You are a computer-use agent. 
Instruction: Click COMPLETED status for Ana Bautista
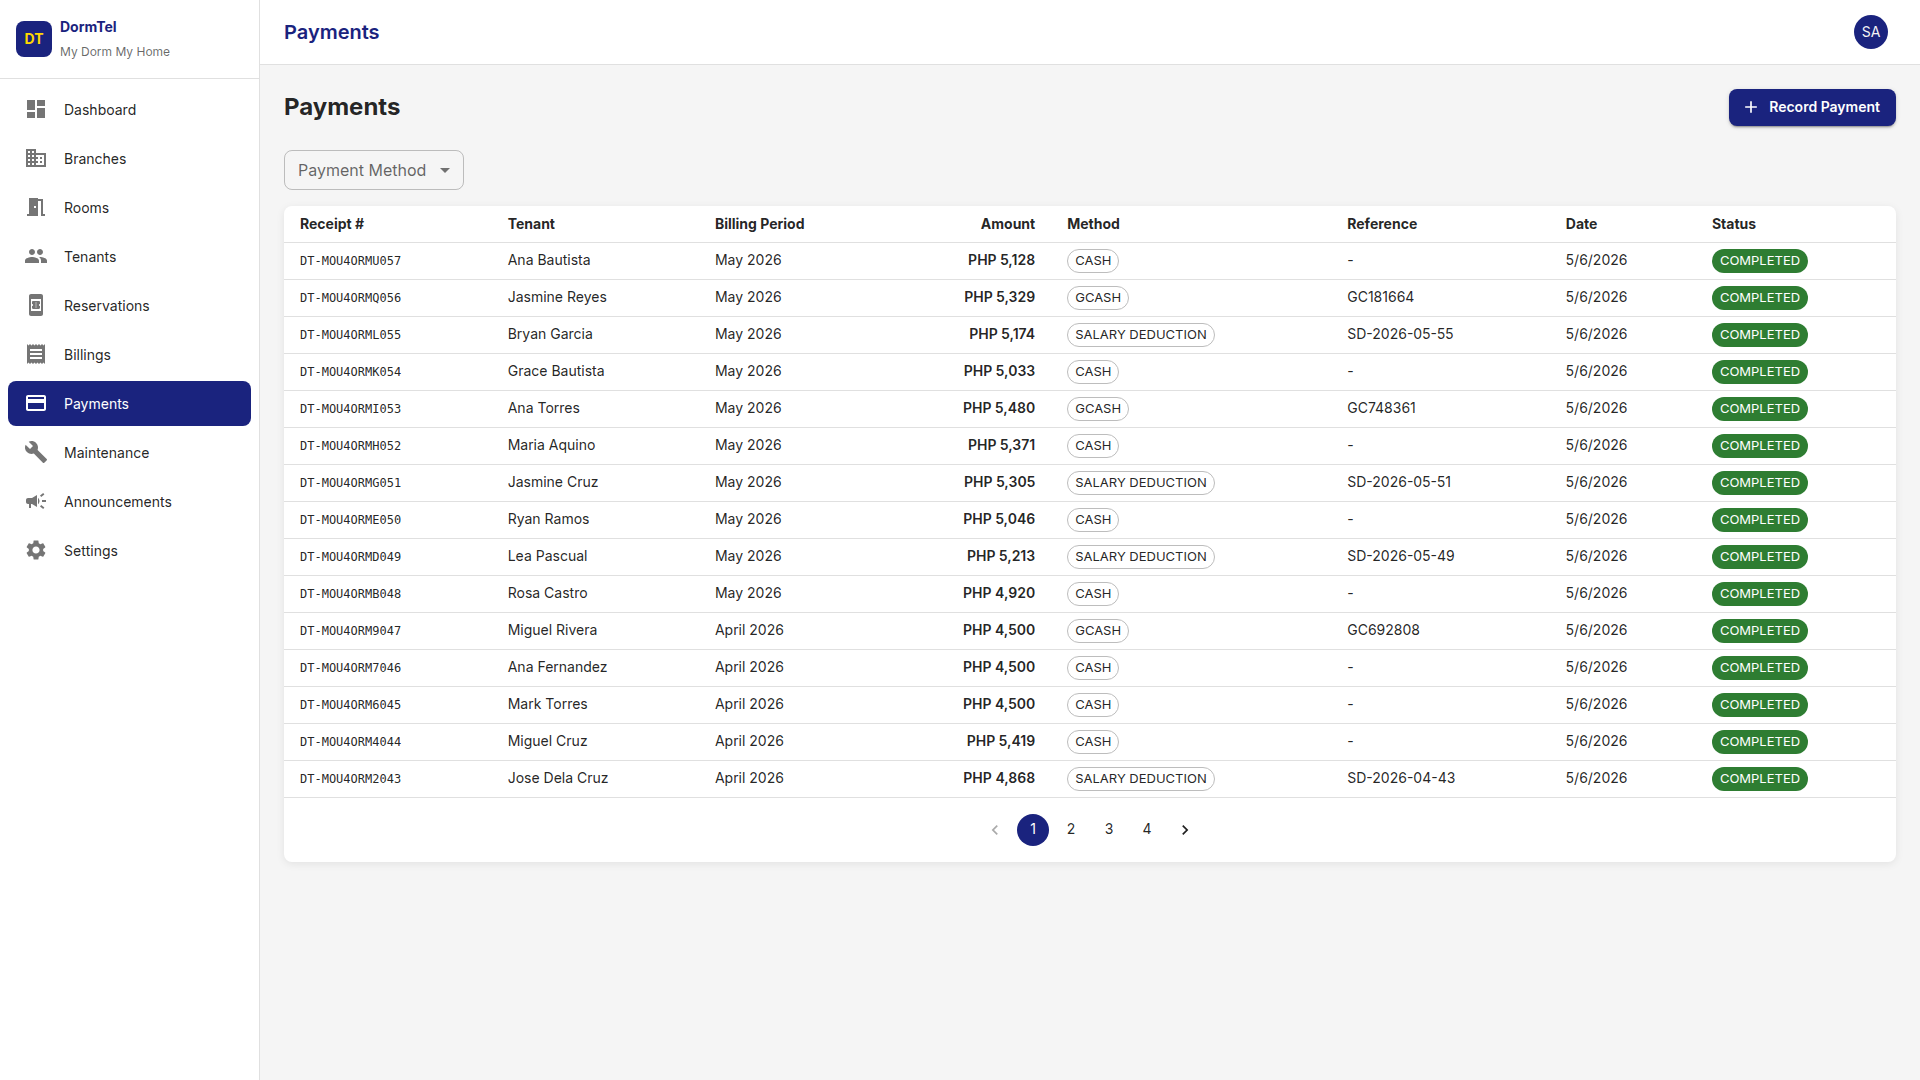pos(1759,261)
